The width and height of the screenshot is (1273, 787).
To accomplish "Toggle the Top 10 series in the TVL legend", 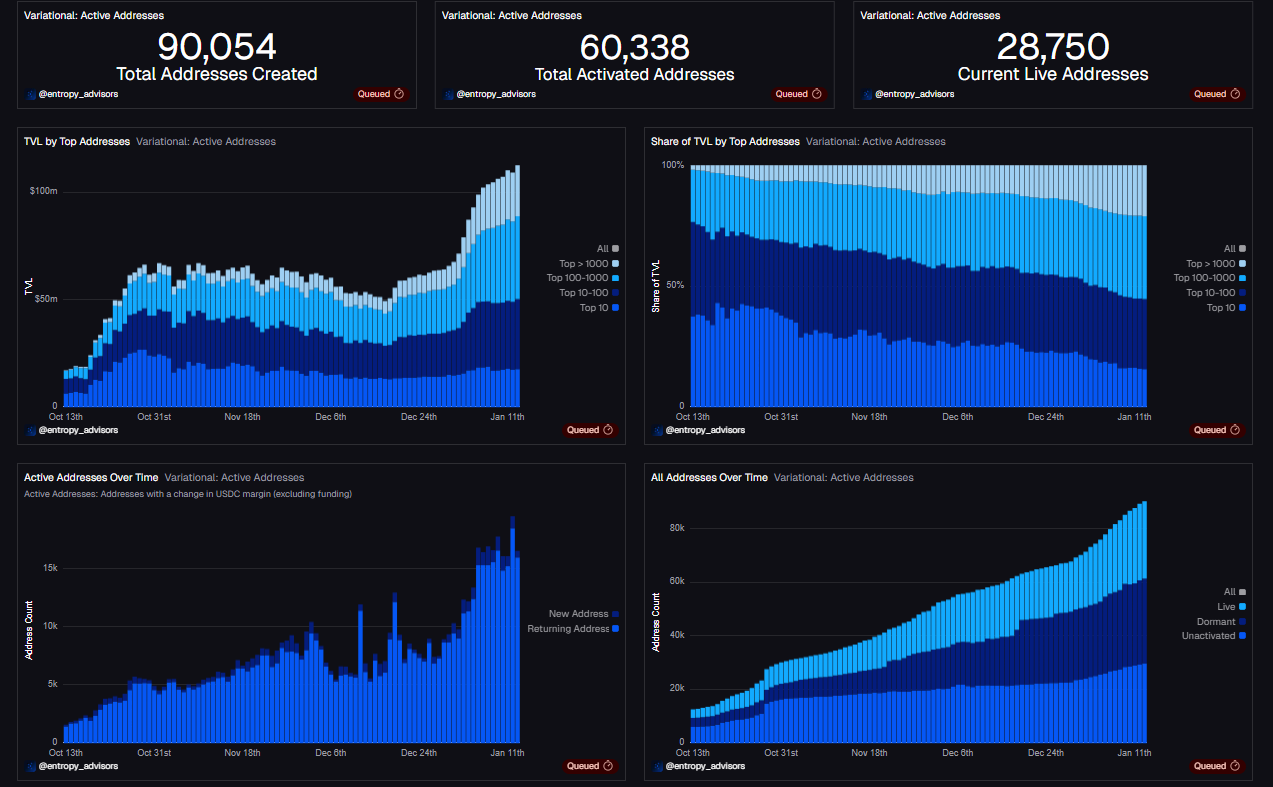I will click(x=601, y=307).
